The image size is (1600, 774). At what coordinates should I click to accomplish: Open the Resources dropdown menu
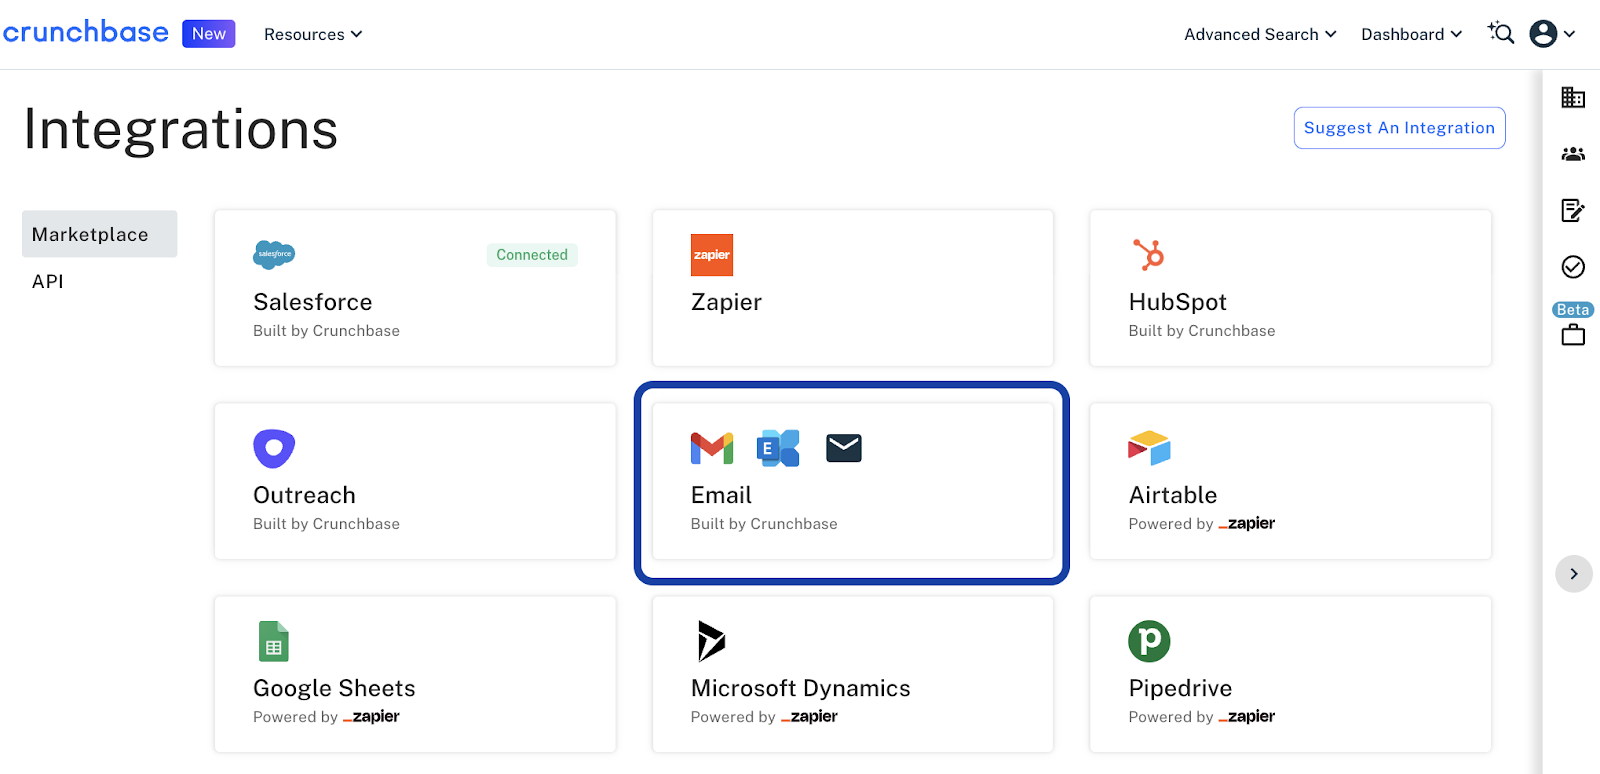click(x=313, y=34)
